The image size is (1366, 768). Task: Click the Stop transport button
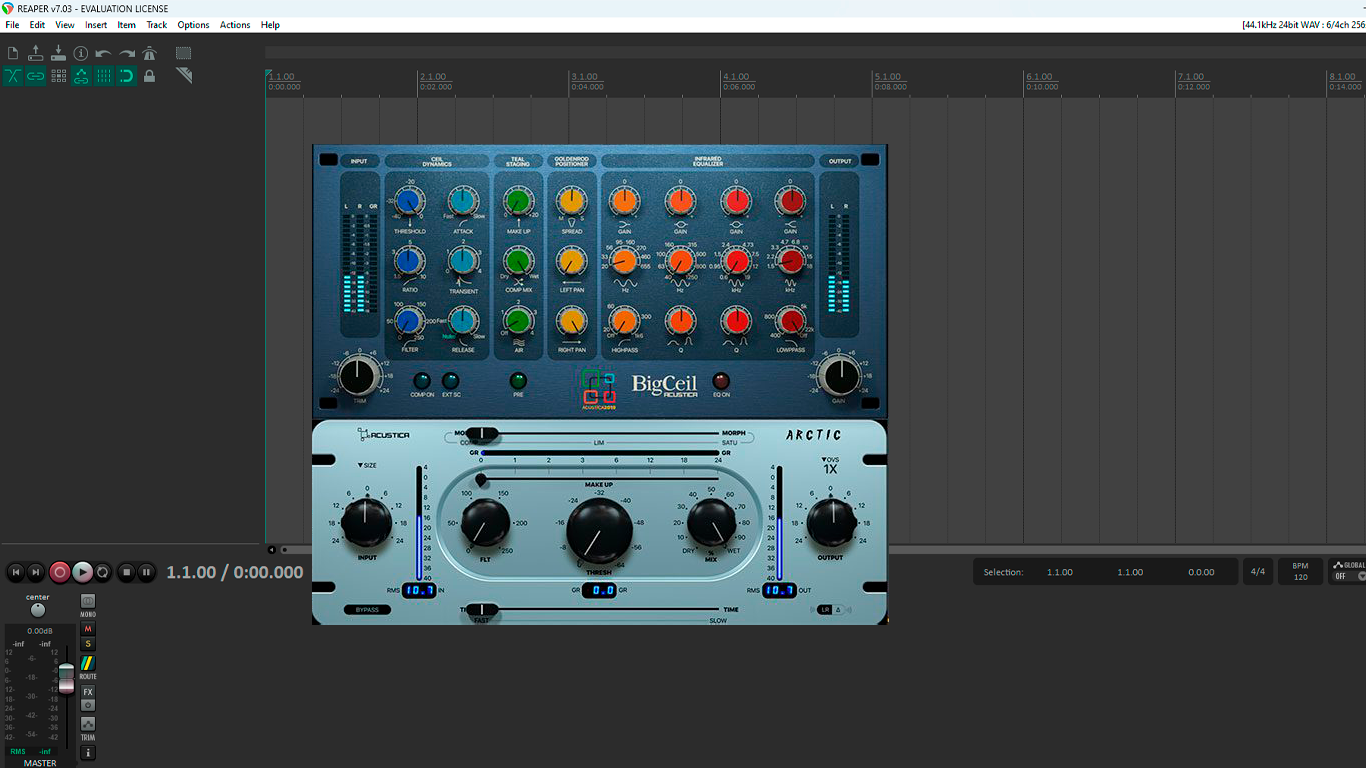(126, 572)
